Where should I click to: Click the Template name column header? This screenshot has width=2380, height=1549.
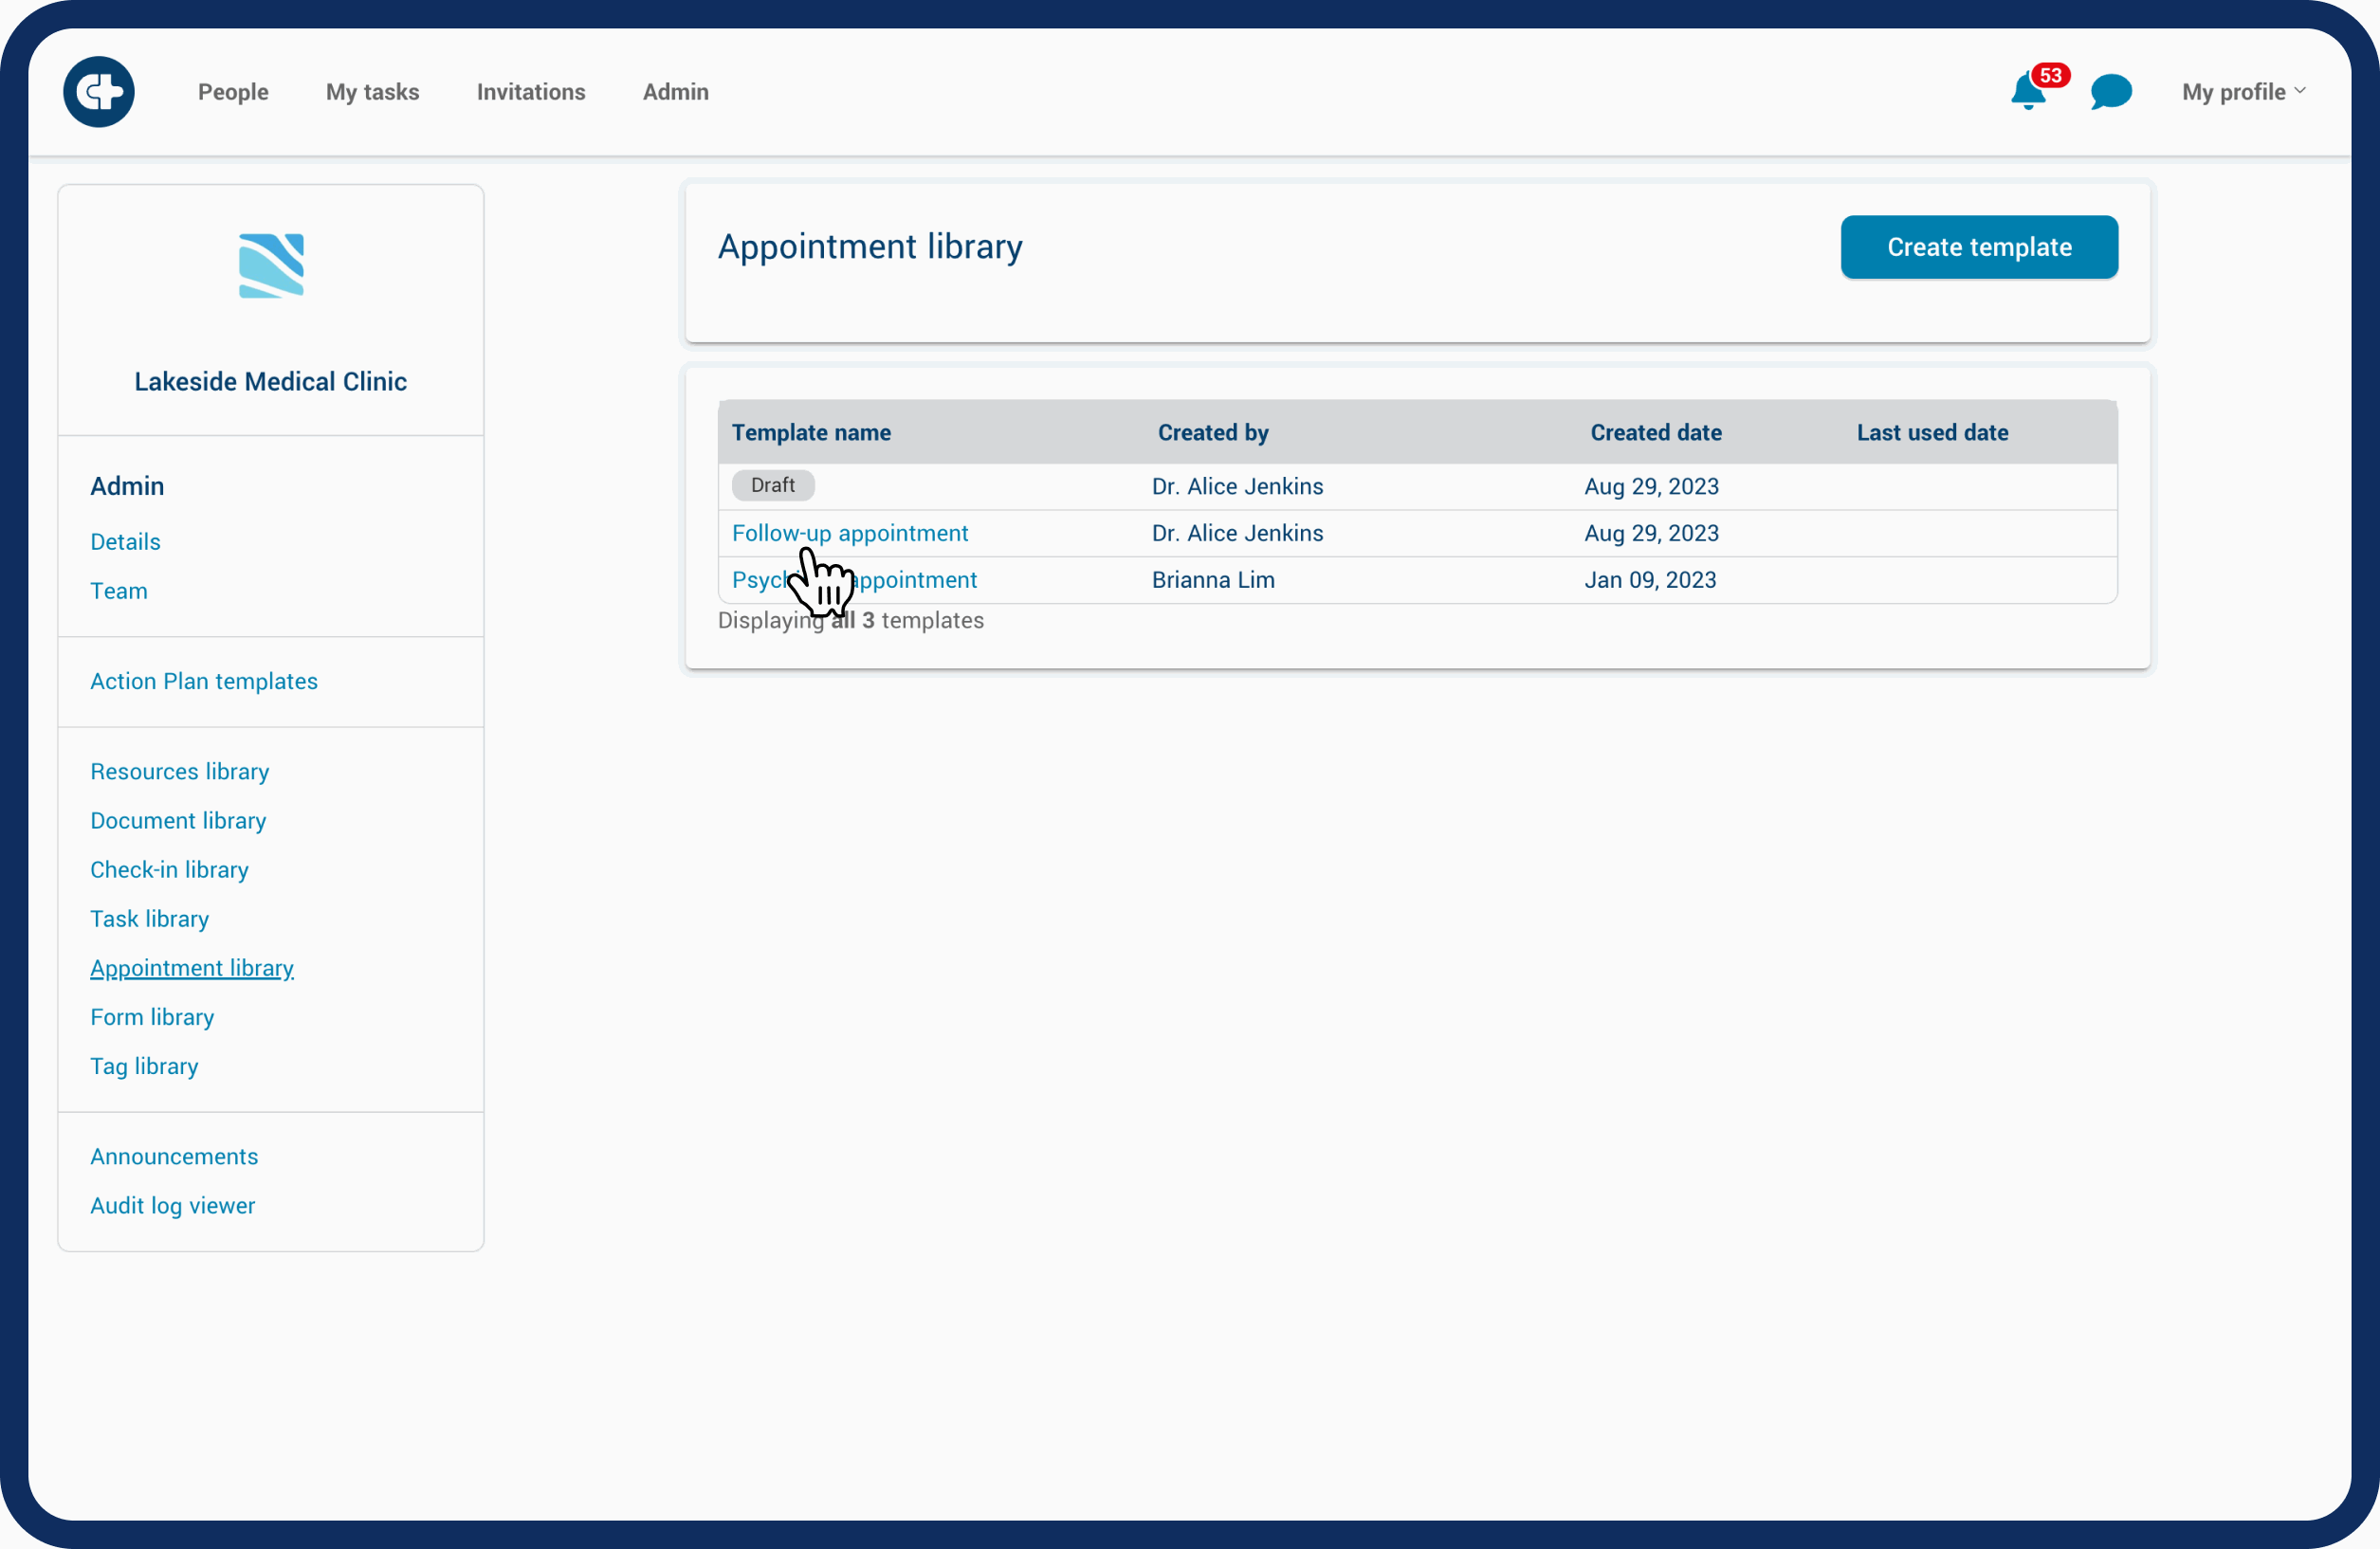click(x=811, y=433)
